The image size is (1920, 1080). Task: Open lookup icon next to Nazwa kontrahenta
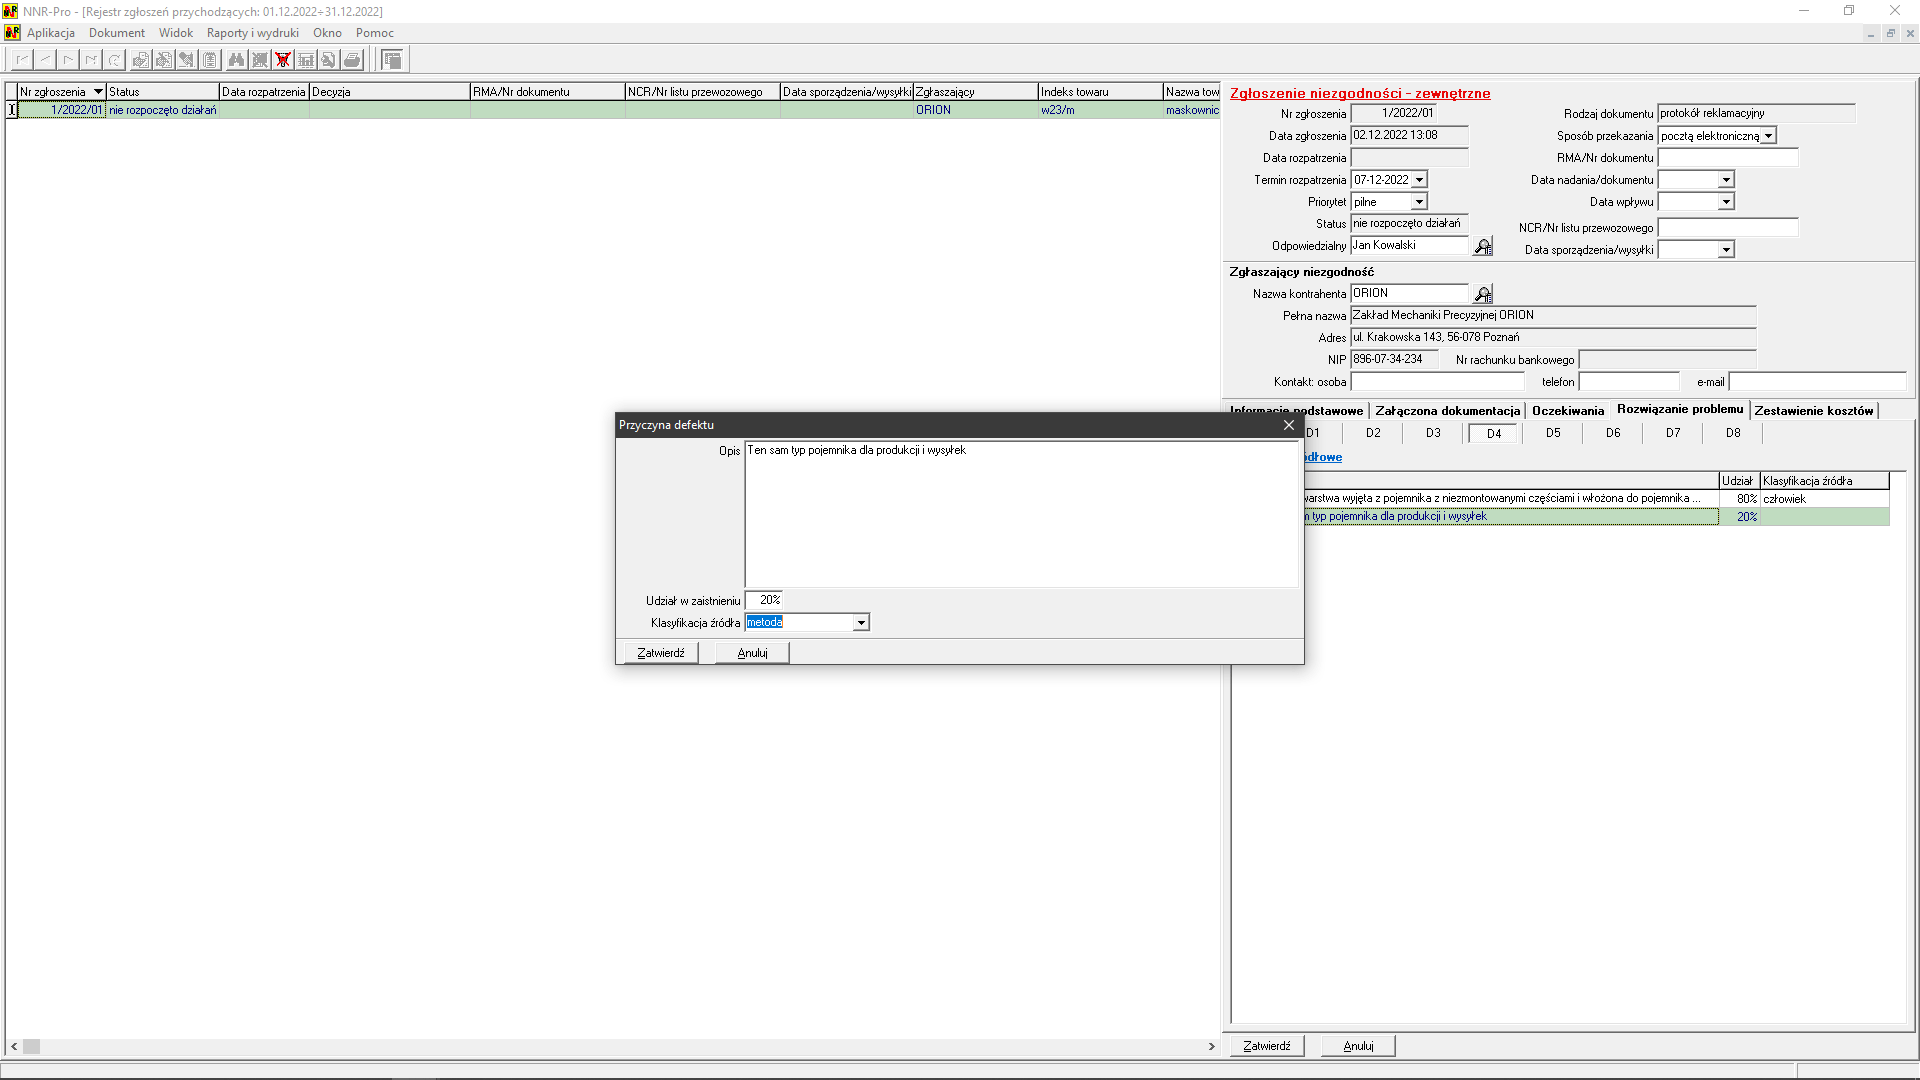click(x=1483, y=294)
